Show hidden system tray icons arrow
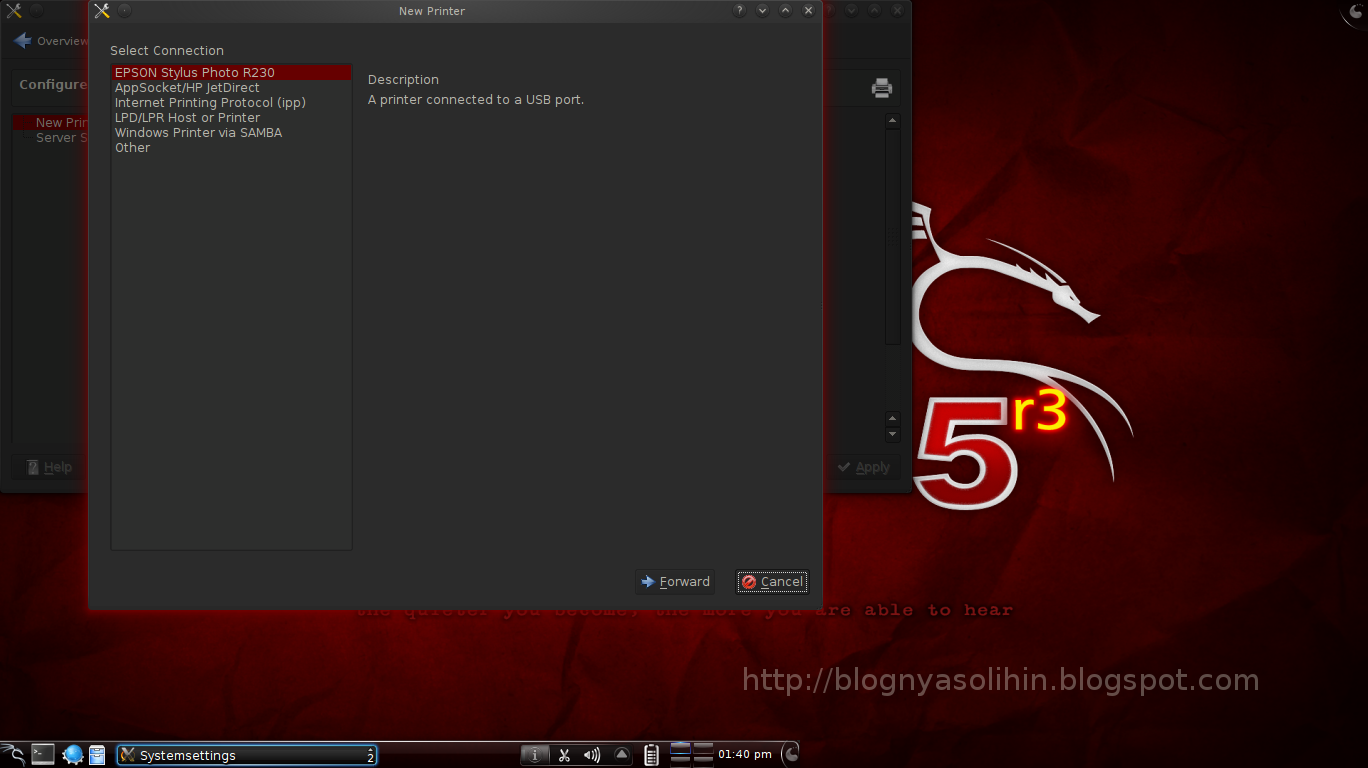The height and width of the screenshot is (768, 1368). click(621, 755)
